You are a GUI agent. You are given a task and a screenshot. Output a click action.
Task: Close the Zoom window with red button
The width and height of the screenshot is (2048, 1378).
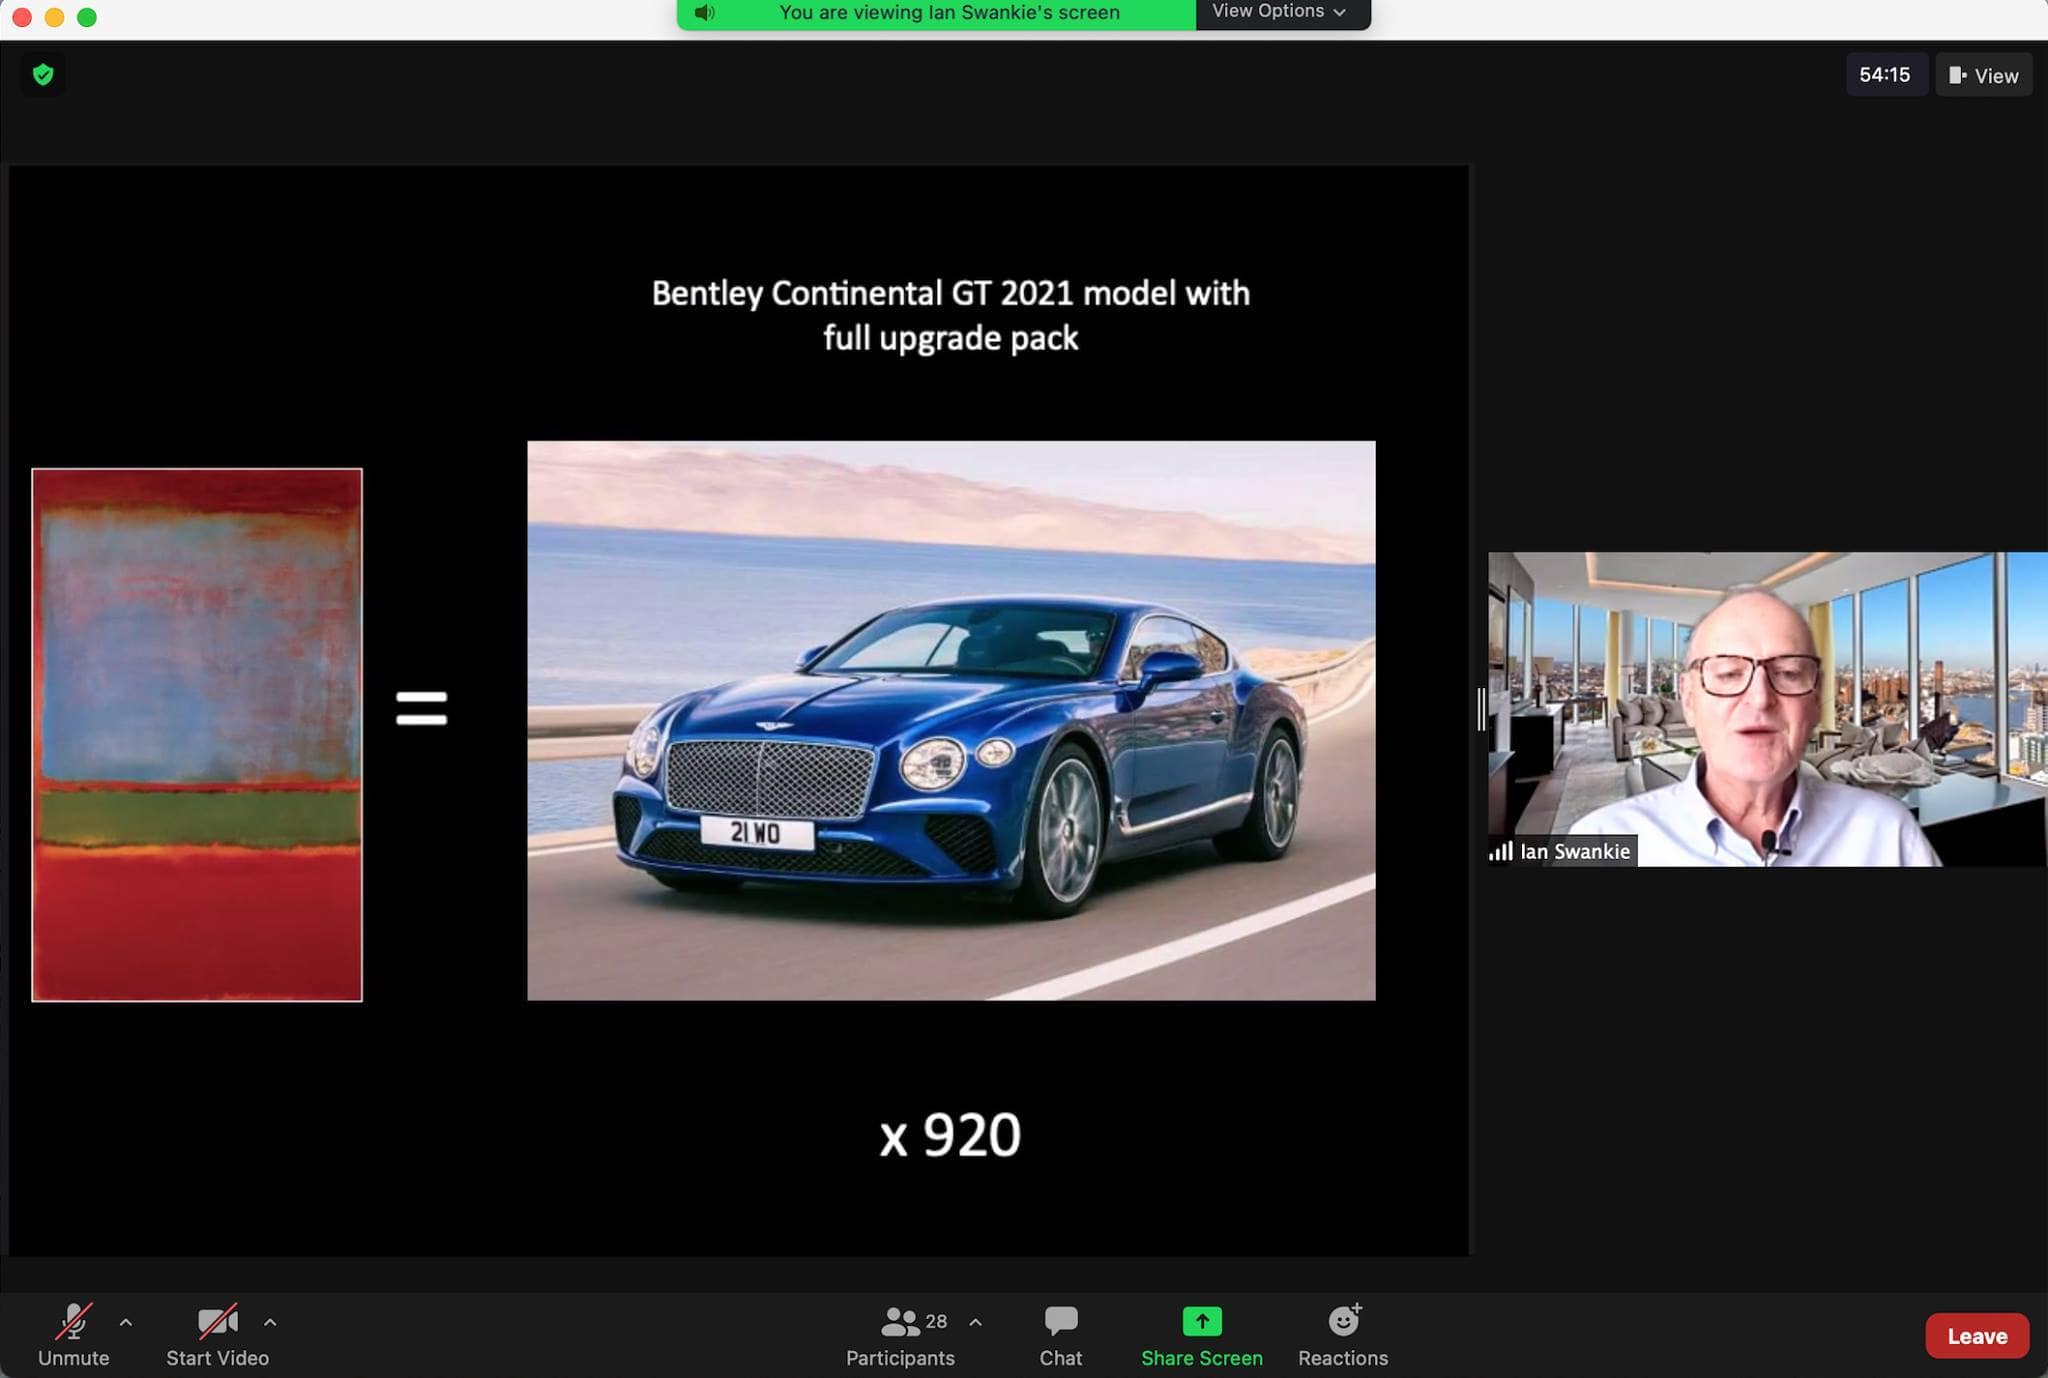[22, 17]
